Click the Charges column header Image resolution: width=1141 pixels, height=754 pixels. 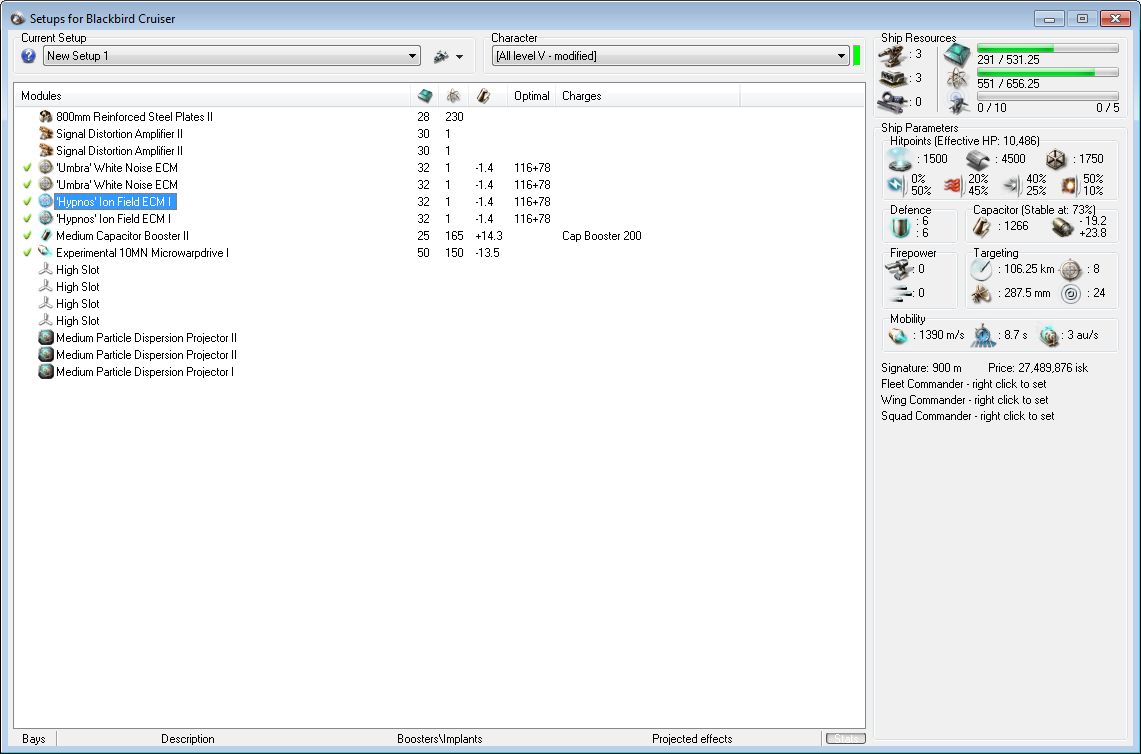pos(581,96)
